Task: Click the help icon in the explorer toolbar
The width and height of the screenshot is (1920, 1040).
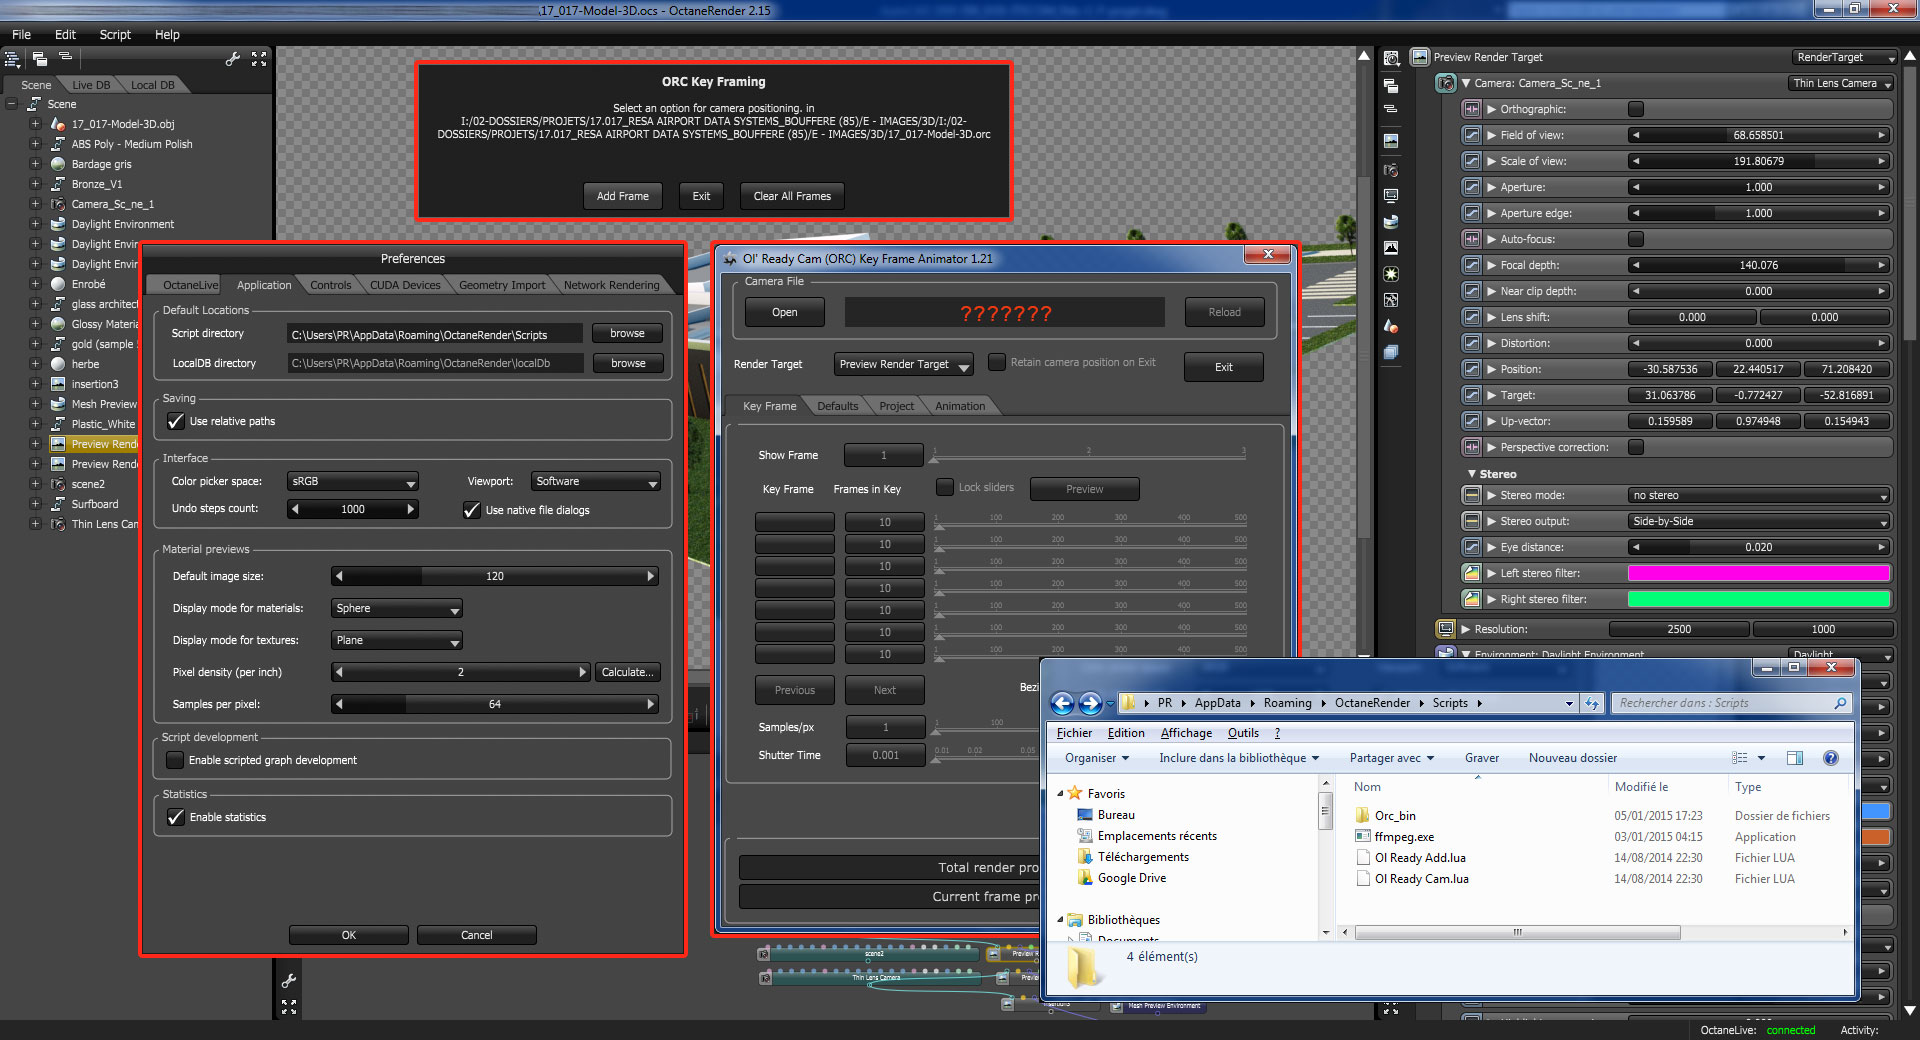Action: coord(1831,758)
